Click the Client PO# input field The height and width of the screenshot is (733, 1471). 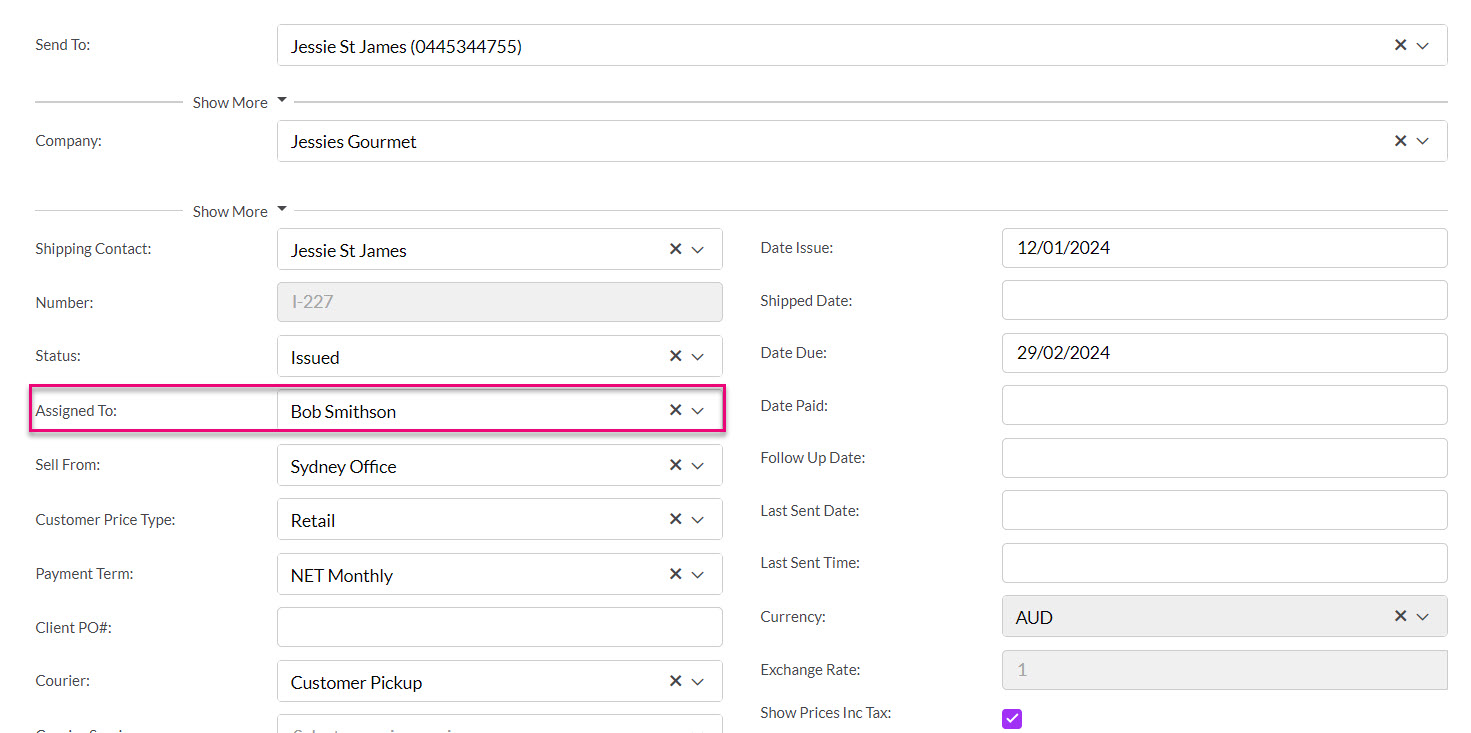point(500,627)
